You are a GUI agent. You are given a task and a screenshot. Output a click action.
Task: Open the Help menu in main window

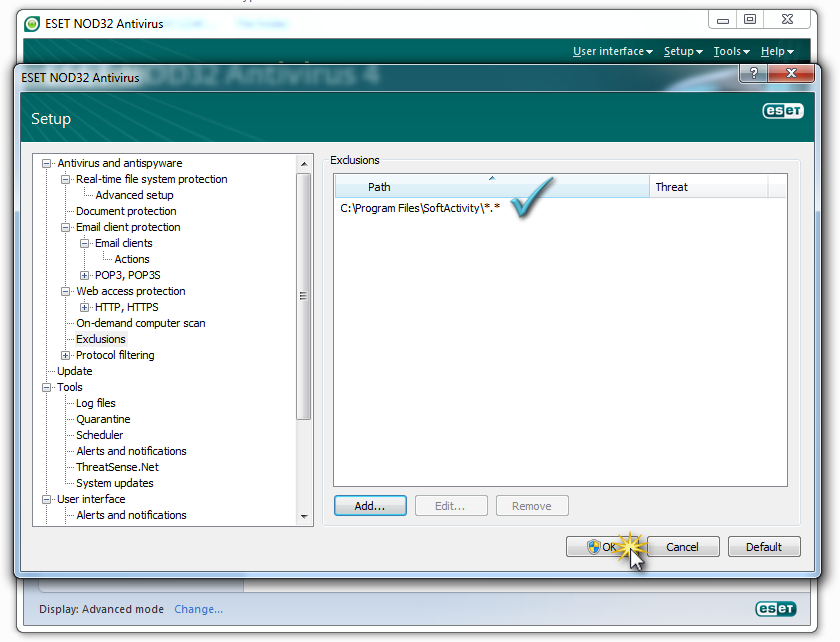tap(777, 51)
